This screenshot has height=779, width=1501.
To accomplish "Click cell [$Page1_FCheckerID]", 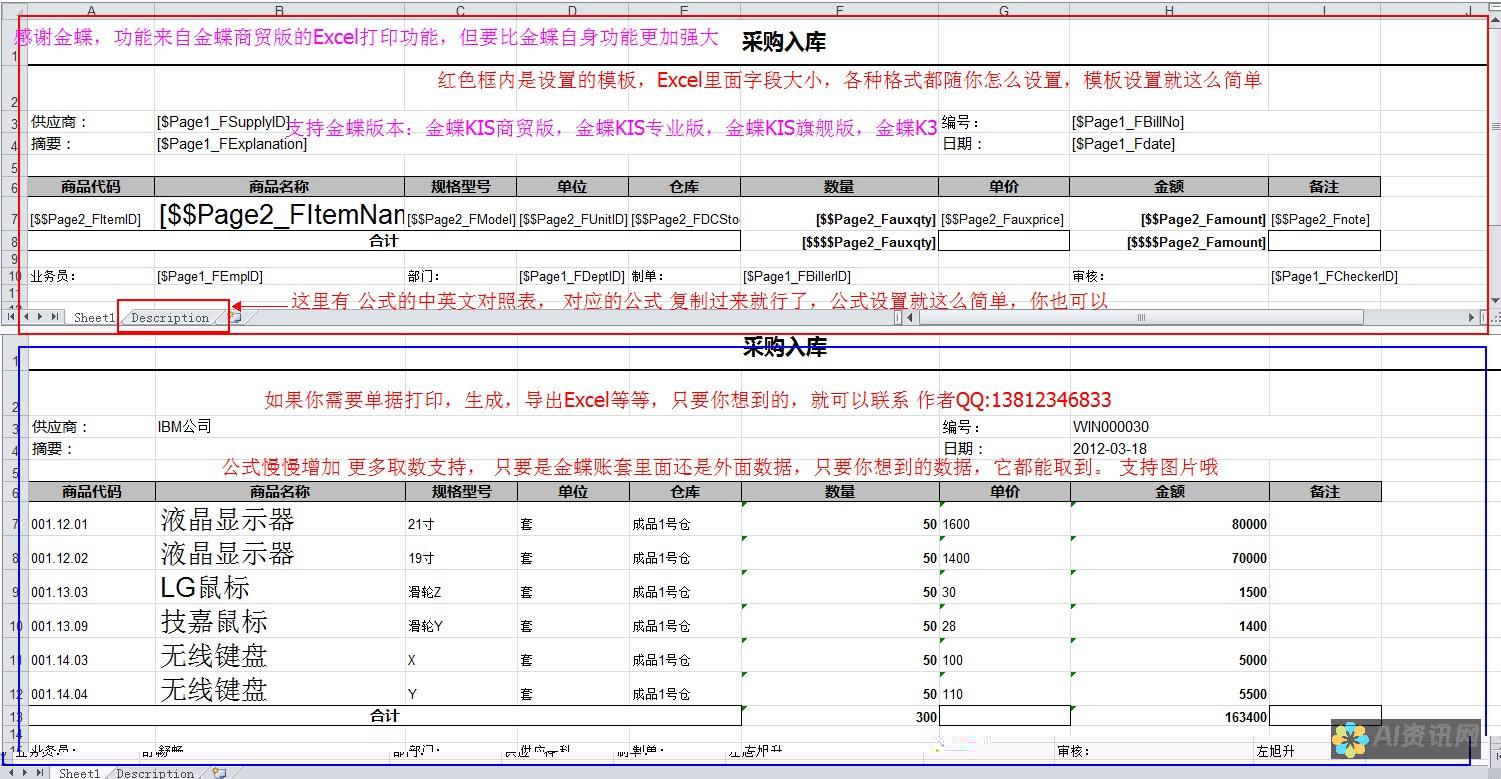I will [1334, 276].
